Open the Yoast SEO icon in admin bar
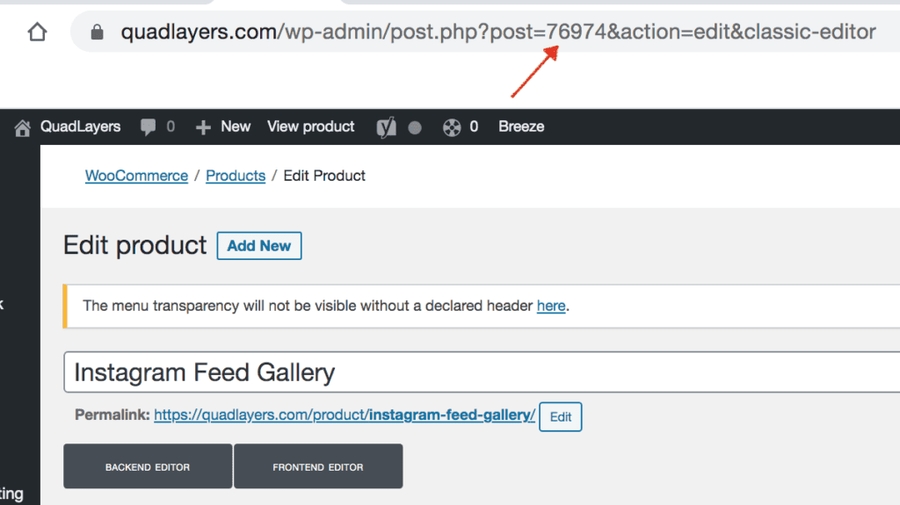This screenshot has height=505, width=900. (x=386, y=127)
